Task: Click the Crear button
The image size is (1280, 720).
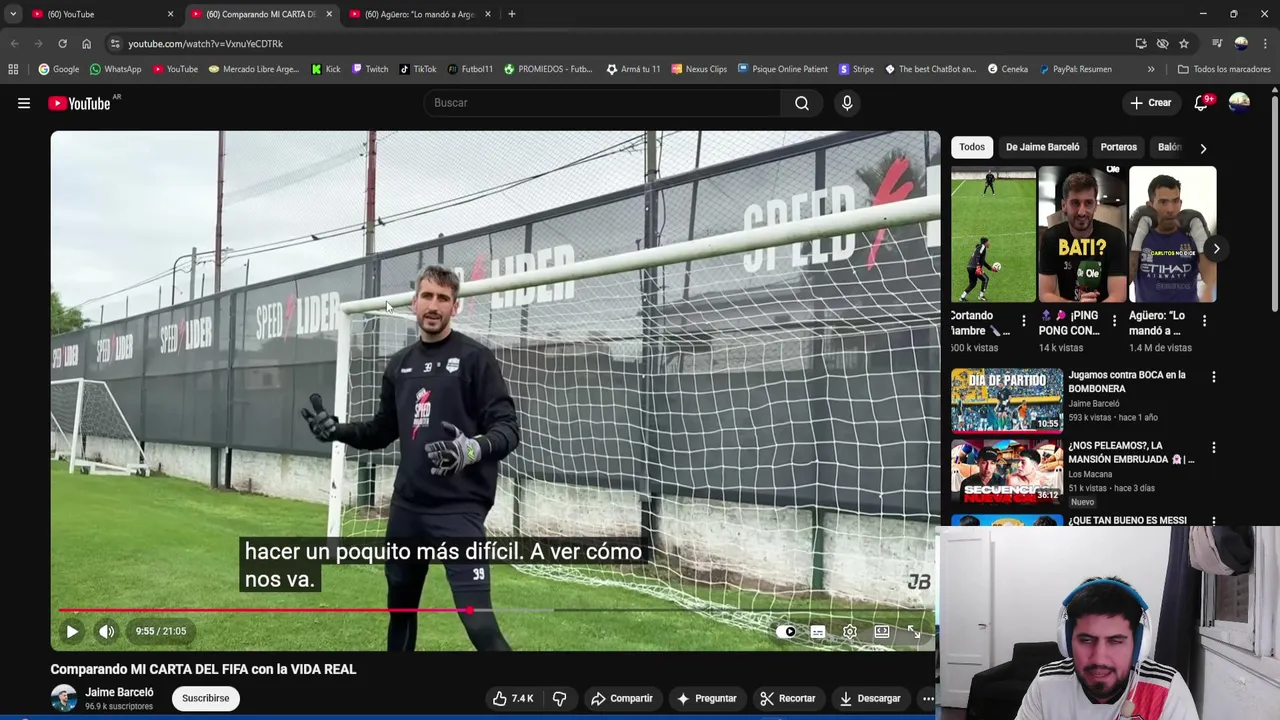Action: [1151, 103]
